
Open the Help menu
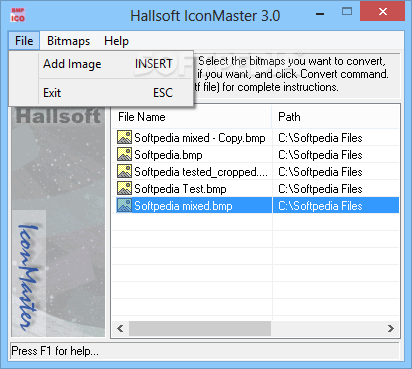(x=116, y=41)
